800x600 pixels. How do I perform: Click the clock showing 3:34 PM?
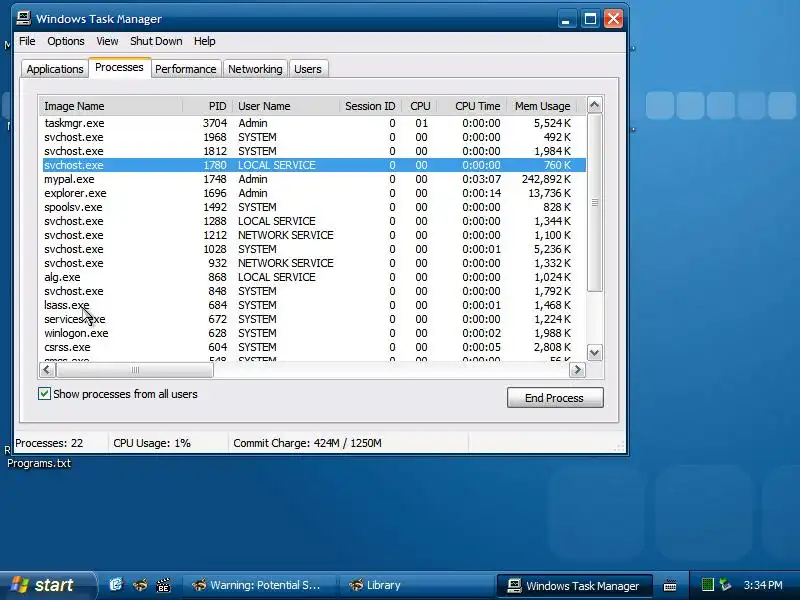click(x=763, y=585)
